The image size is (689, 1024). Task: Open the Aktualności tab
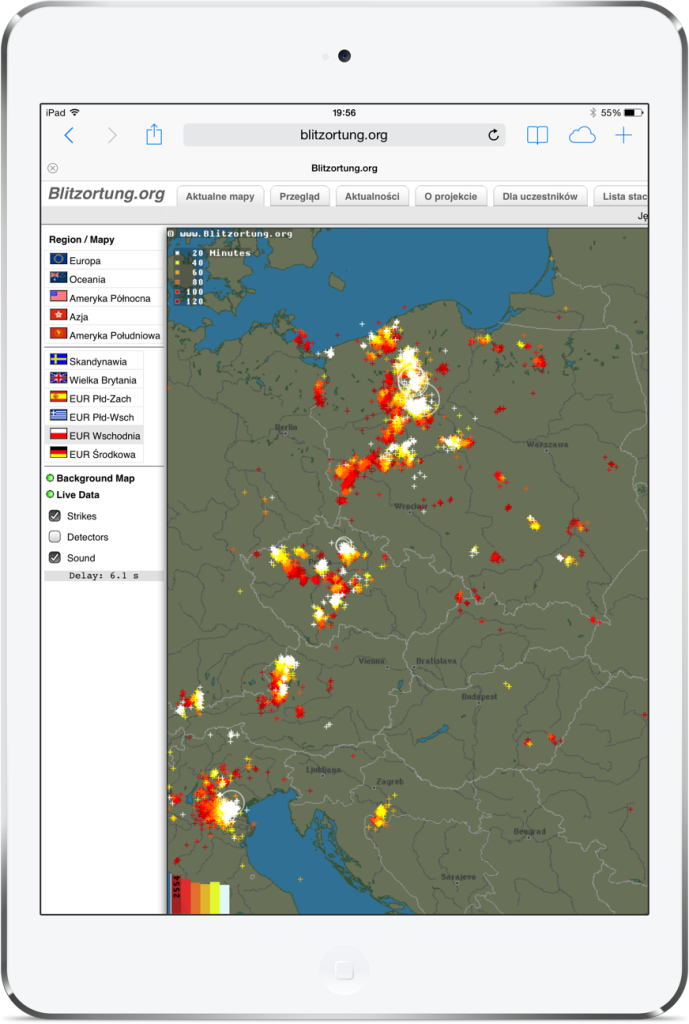pos(372,196)
